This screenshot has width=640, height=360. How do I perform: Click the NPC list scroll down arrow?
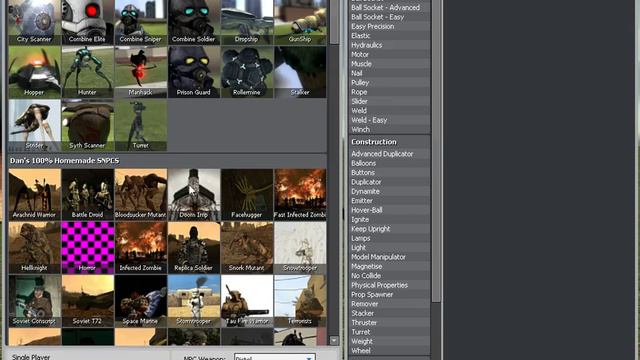334,340
